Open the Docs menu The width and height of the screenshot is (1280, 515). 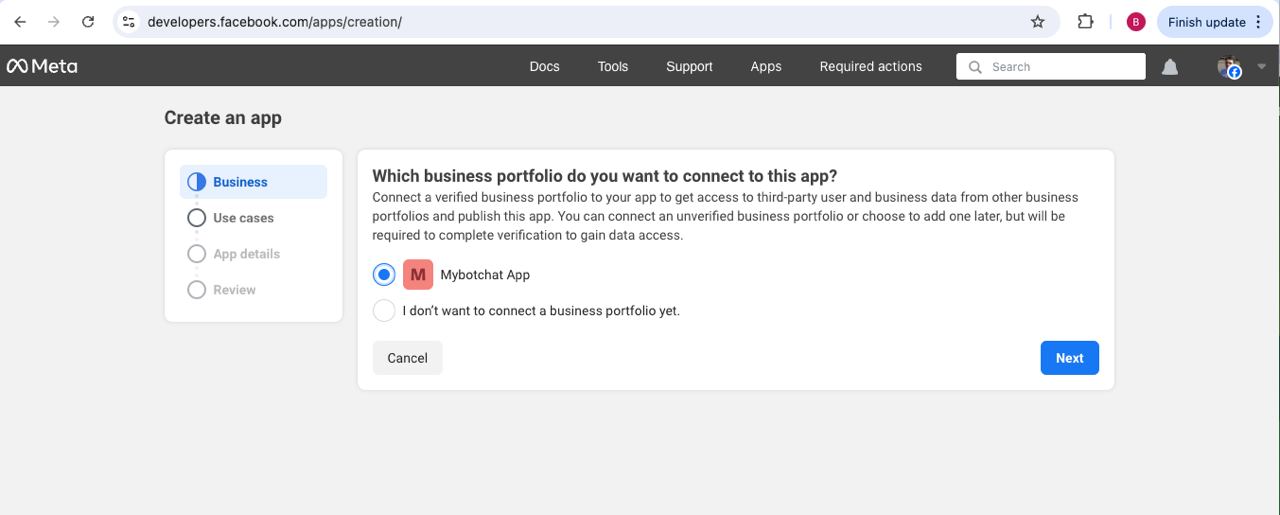(544, 66)
